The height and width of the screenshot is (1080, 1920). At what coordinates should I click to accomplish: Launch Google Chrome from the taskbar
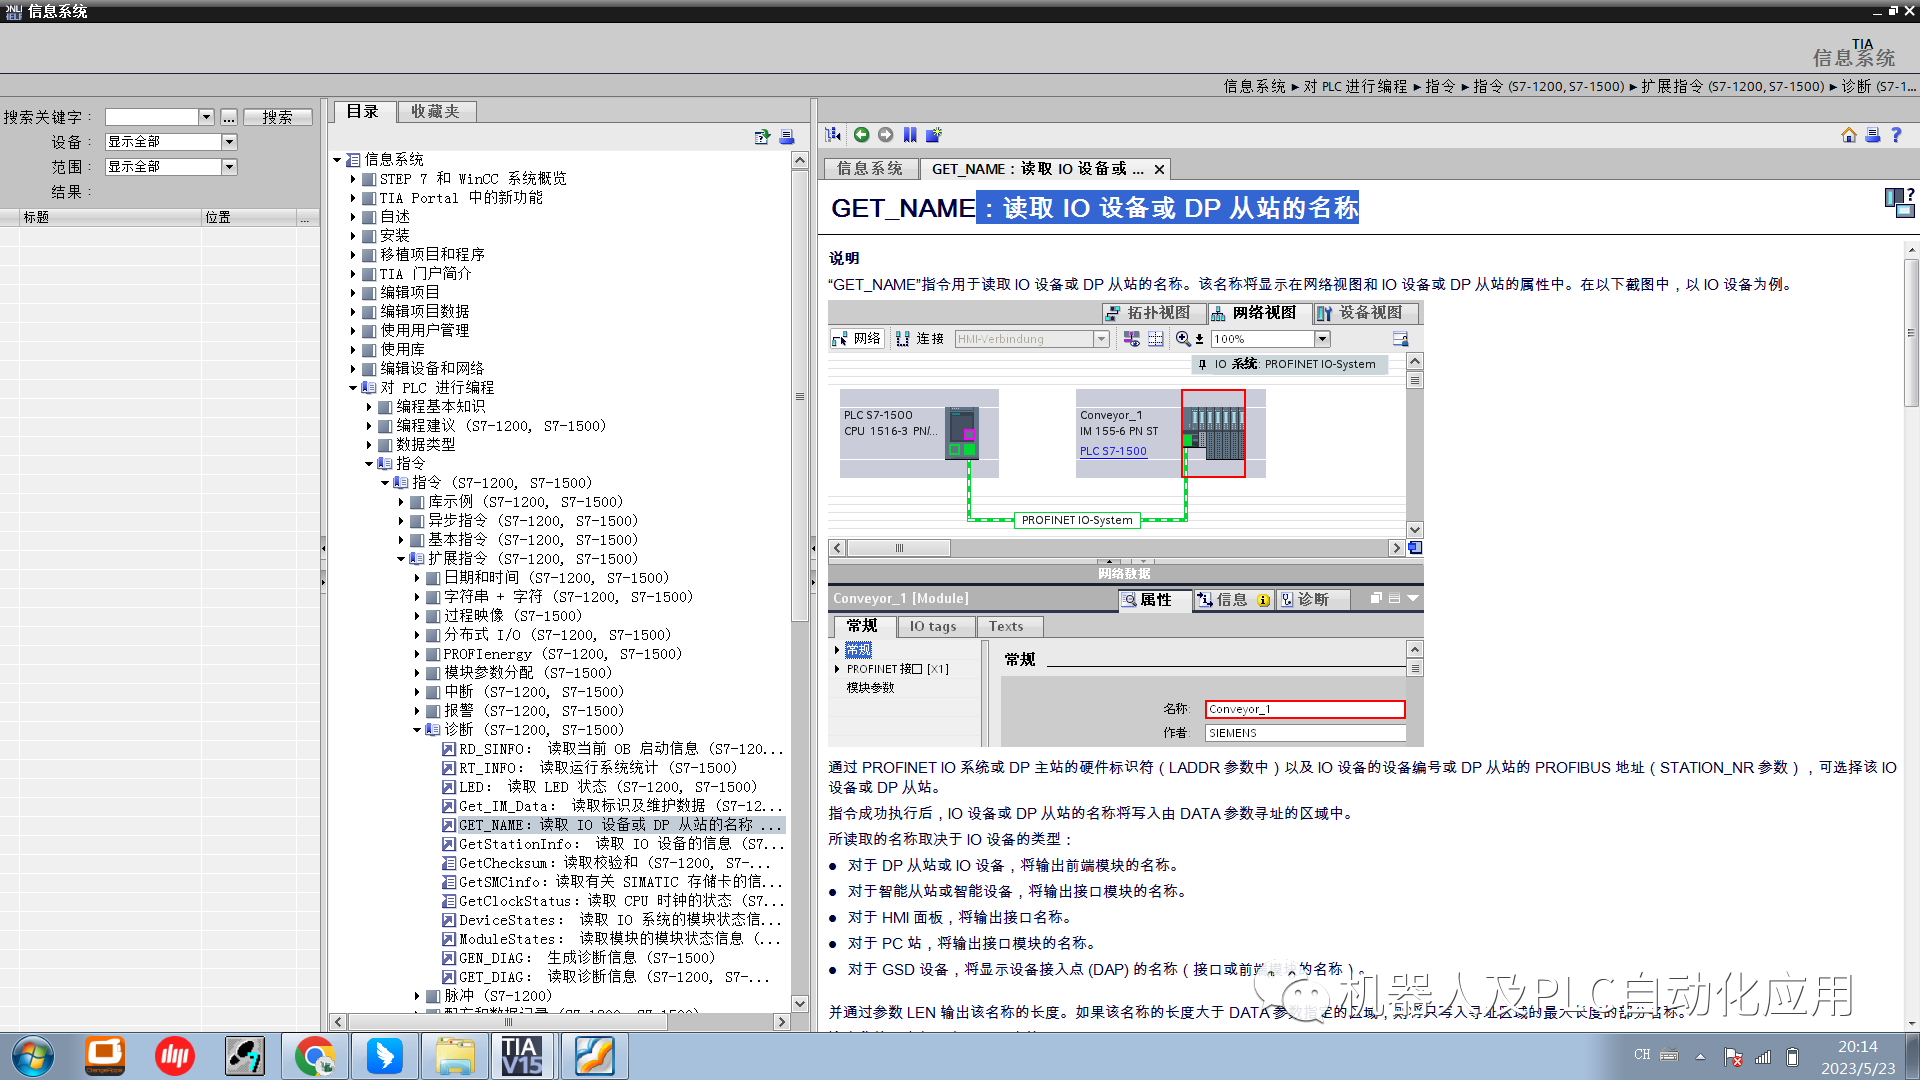coord(314,1055)
